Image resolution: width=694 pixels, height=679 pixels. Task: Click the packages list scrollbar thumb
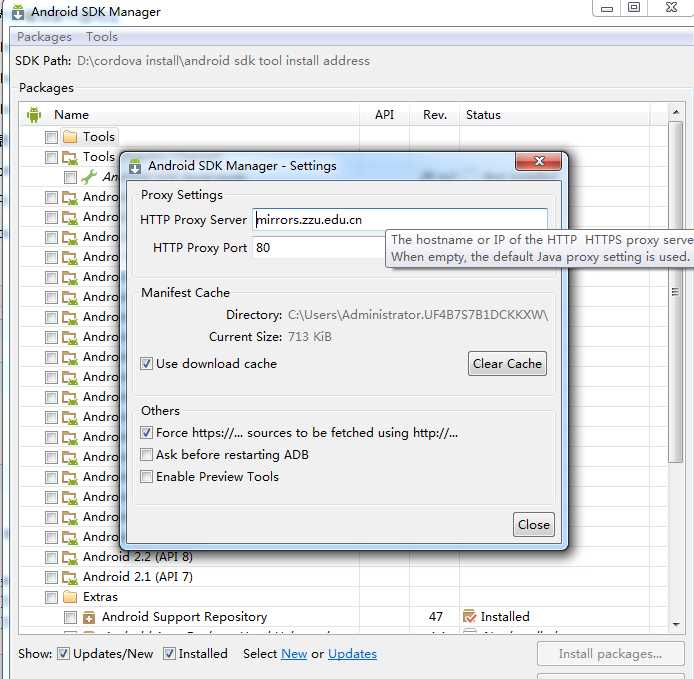coord(675,292)
